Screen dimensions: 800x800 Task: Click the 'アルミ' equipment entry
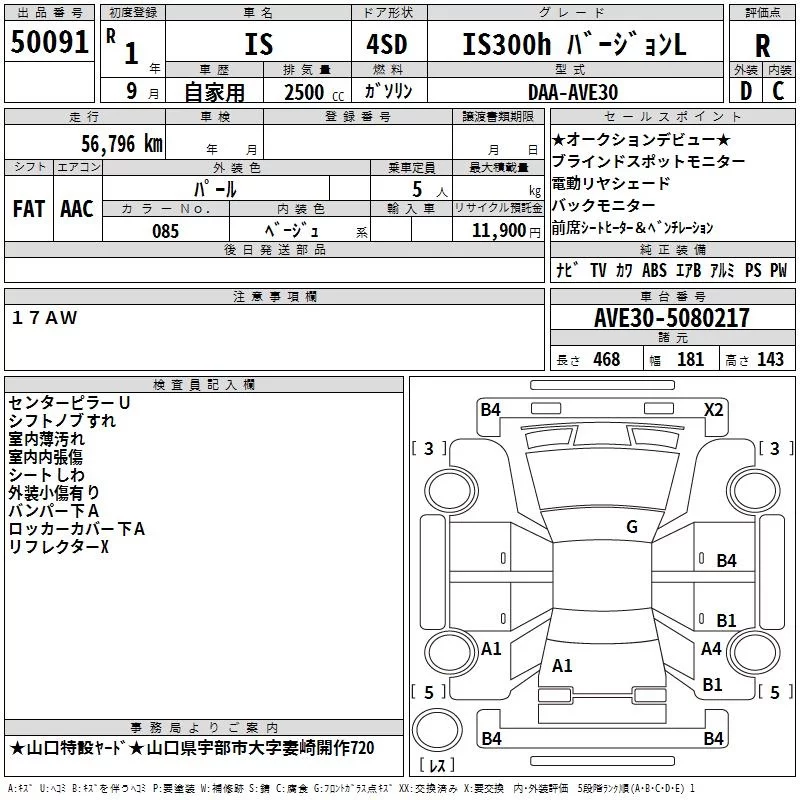click(722, 270)
